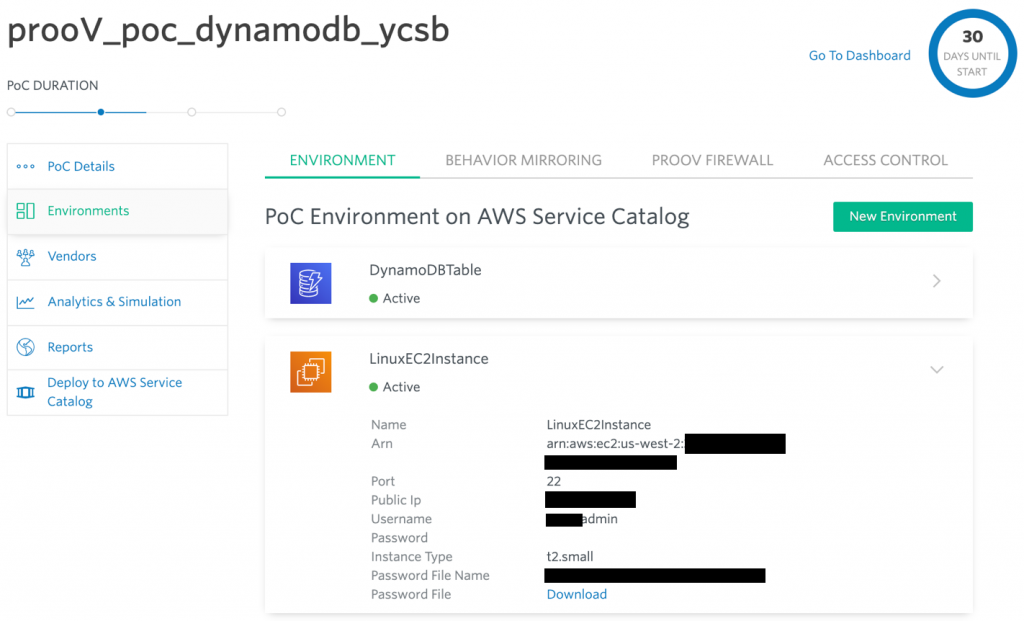Click the Port label
The width and height of the screenshot is (1024, 621).
(x=383, y=482)
